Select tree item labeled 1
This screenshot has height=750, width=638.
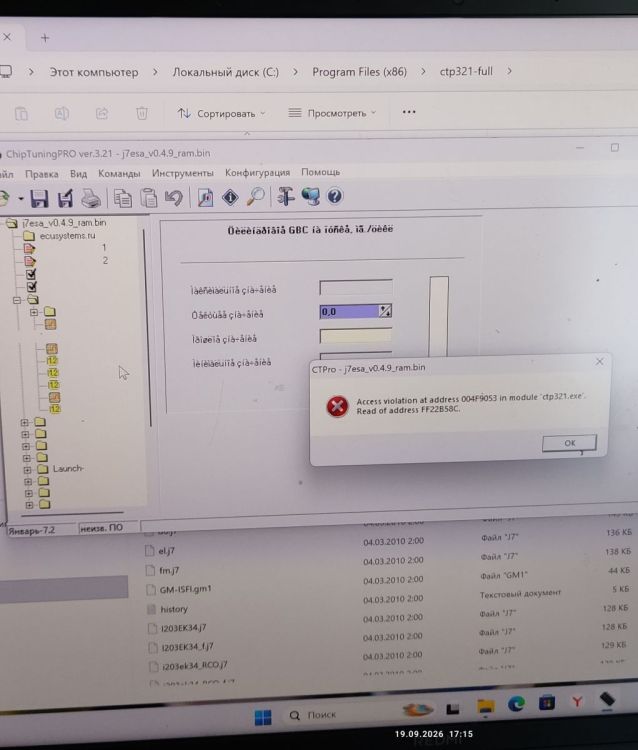pyautogui.click(x=104, y=248)
